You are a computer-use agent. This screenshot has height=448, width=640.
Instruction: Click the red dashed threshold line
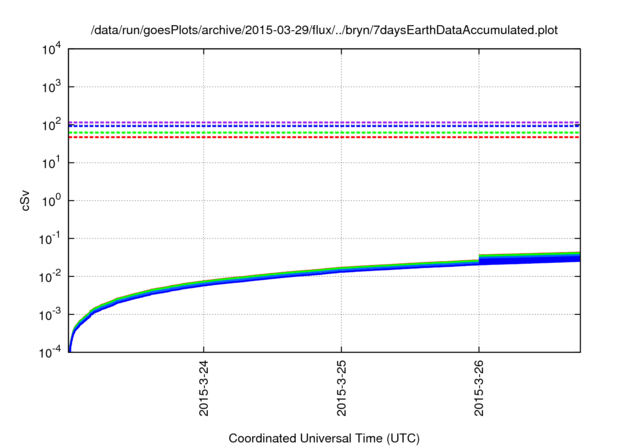coord(324,138)
